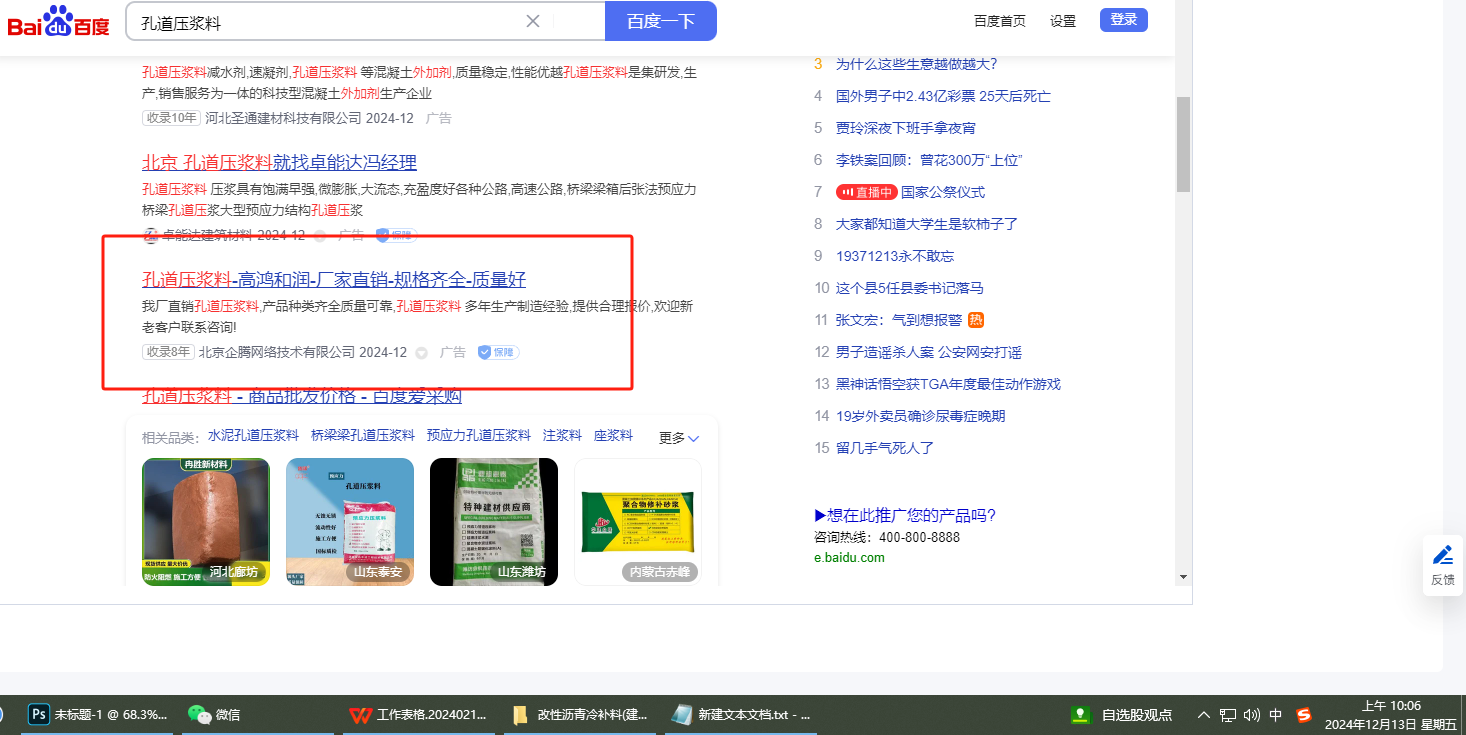This screenshot has width=1466, height=735.
Task: Open hot search 贾玲深夜下班手拿夜宵
Action: click(906, 128)
